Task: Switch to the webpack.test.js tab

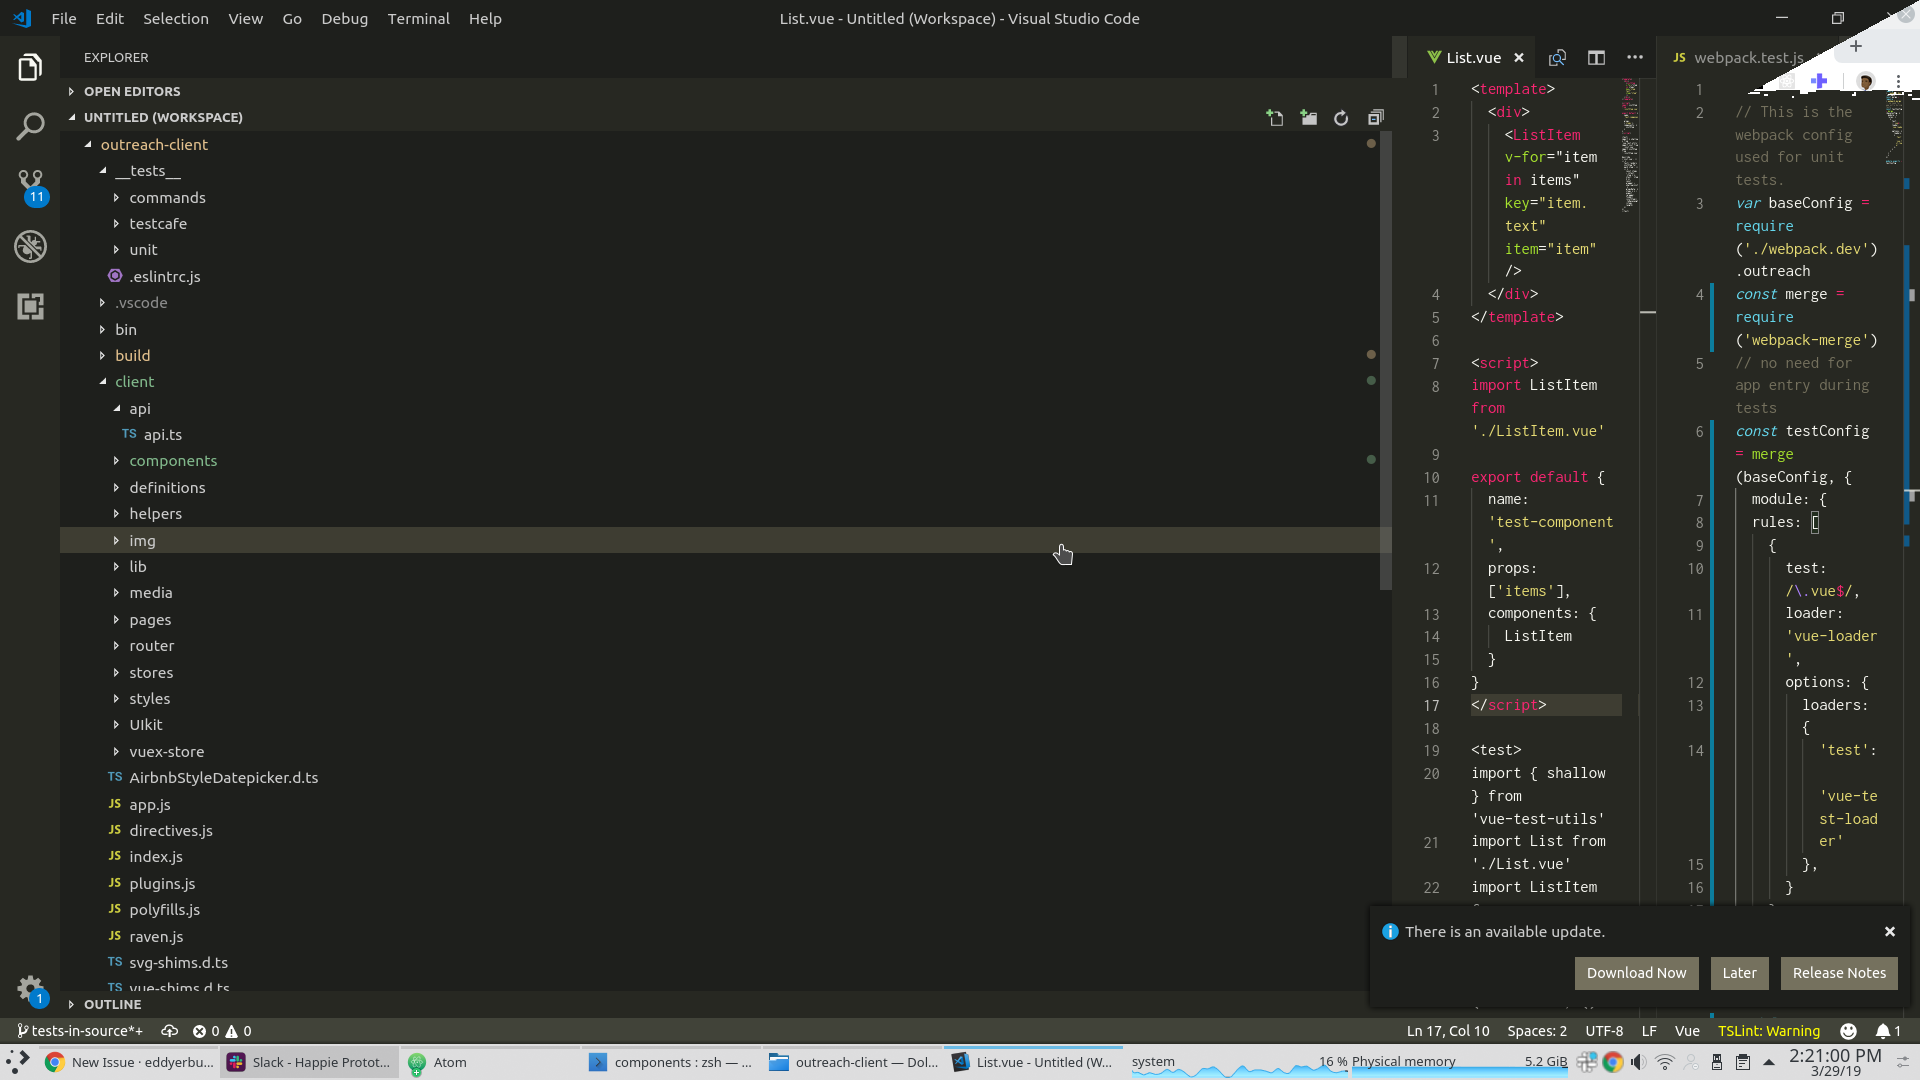Action: click(x=1748, y=58)
